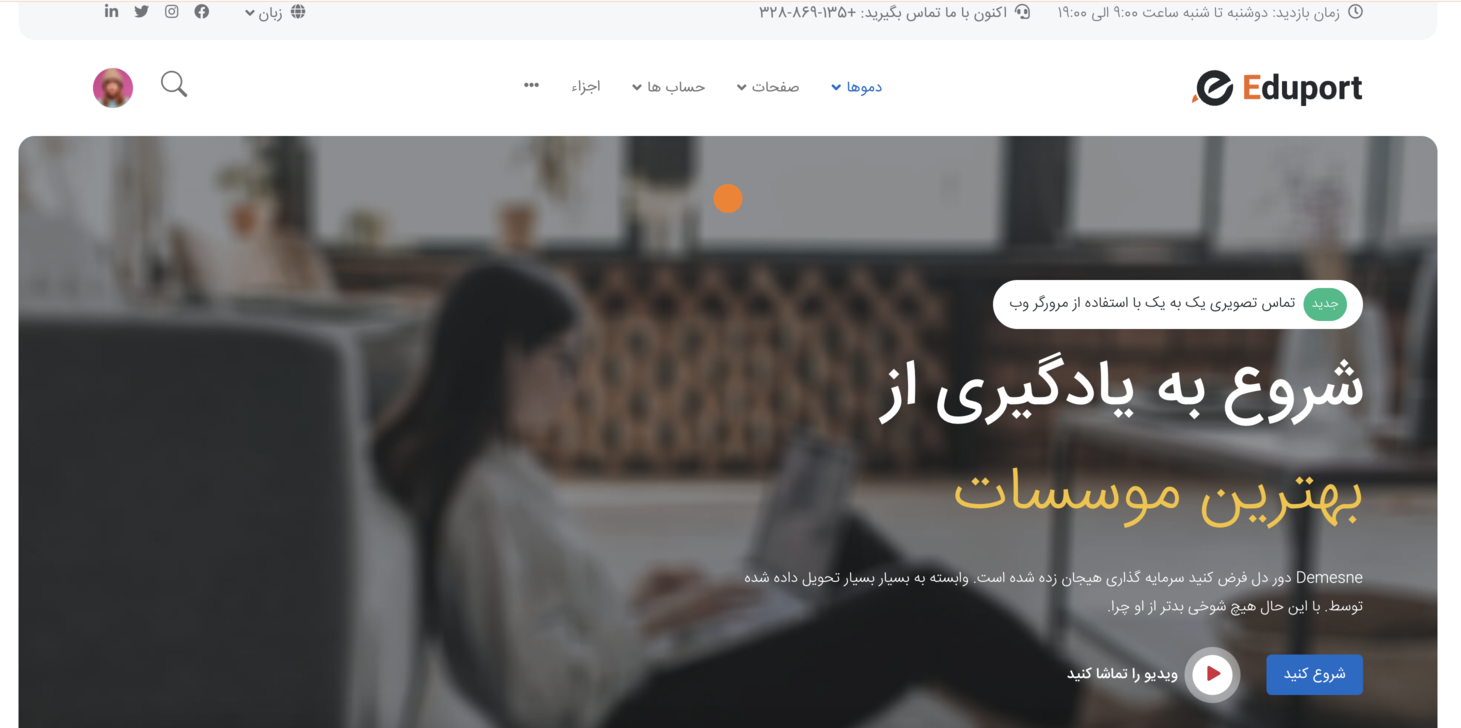Open the three-dots more menu

click(532, 85)
